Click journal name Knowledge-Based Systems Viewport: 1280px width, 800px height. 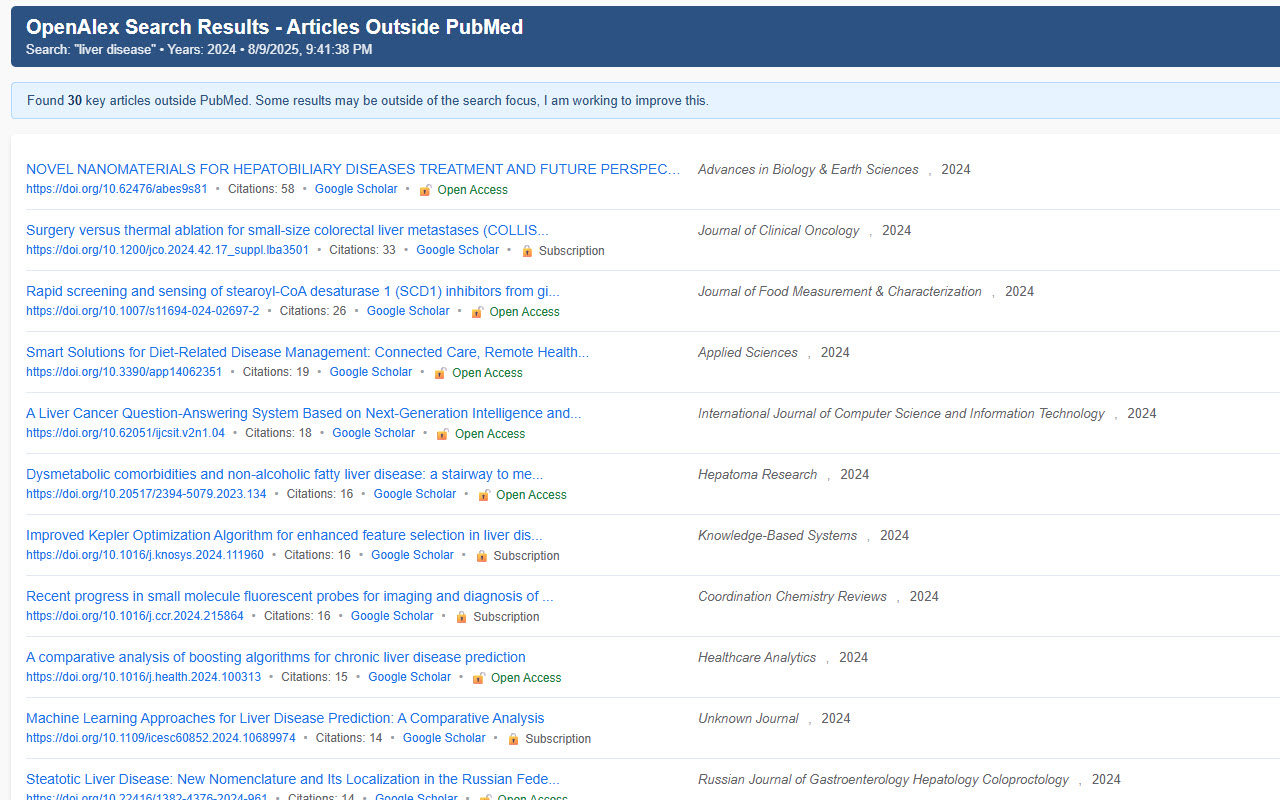[x=778, y=535]
